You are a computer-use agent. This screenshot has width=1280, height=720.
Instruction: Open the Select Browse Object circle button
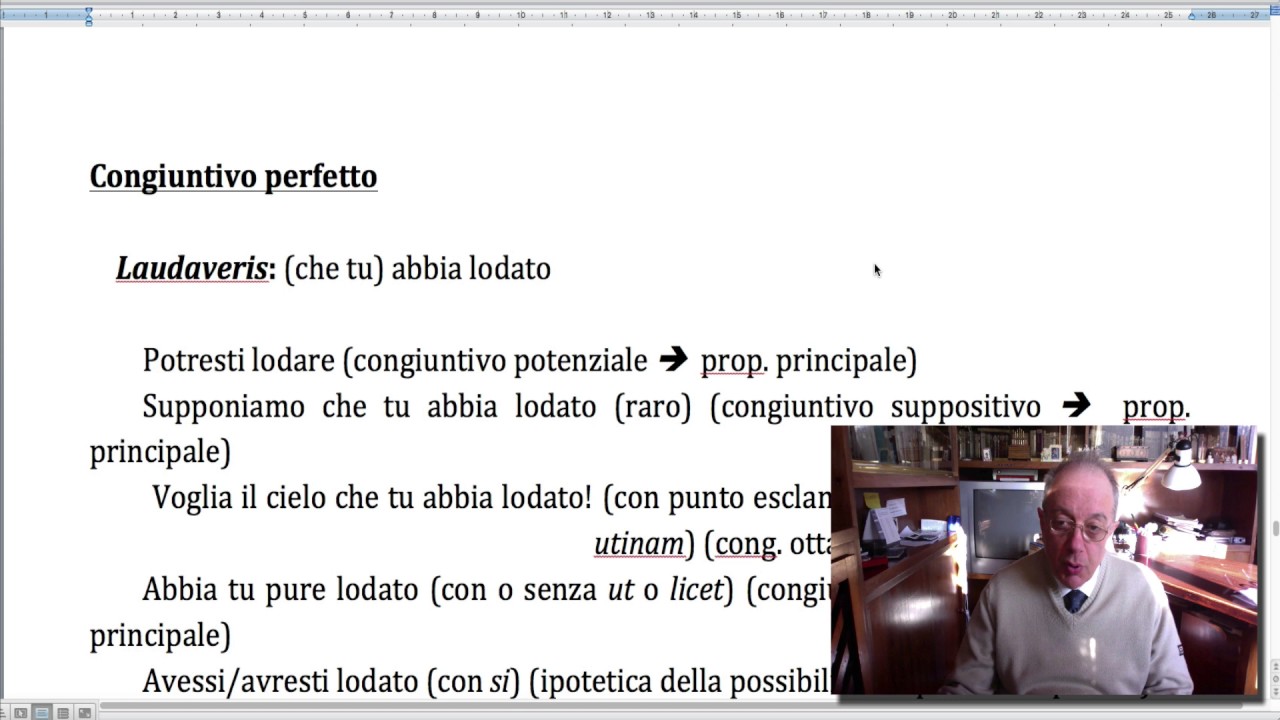point(1276,679)
